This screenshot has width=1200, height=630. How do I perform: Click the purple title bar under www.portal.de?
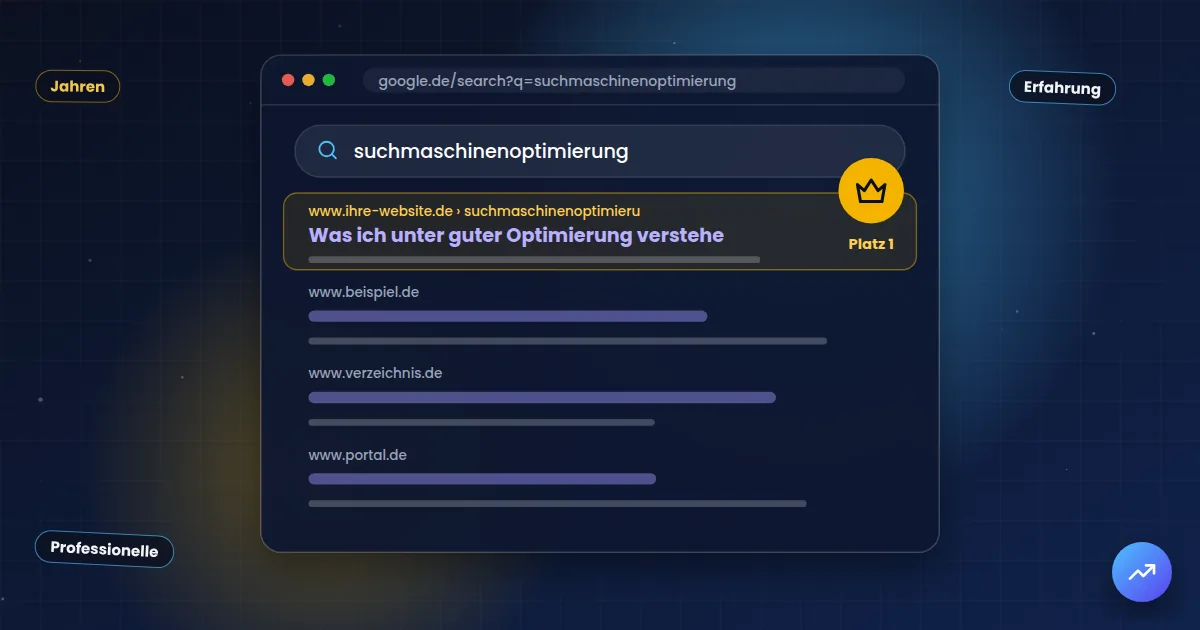coord(482,479)
